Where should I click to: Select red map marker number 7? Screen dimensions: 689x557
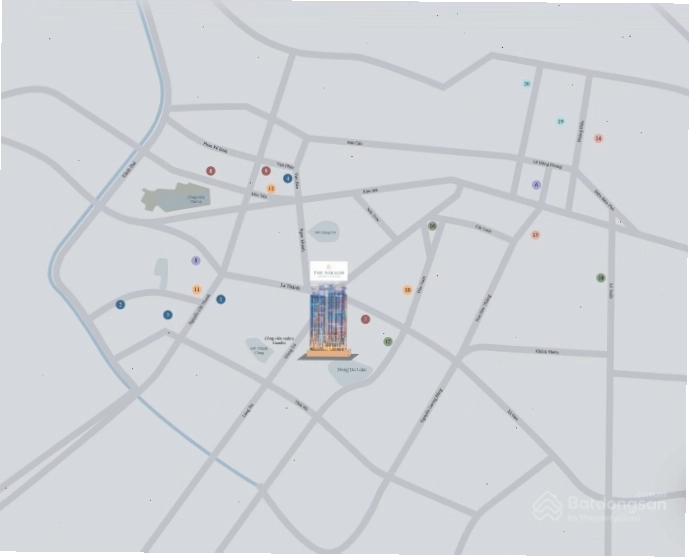365,319
